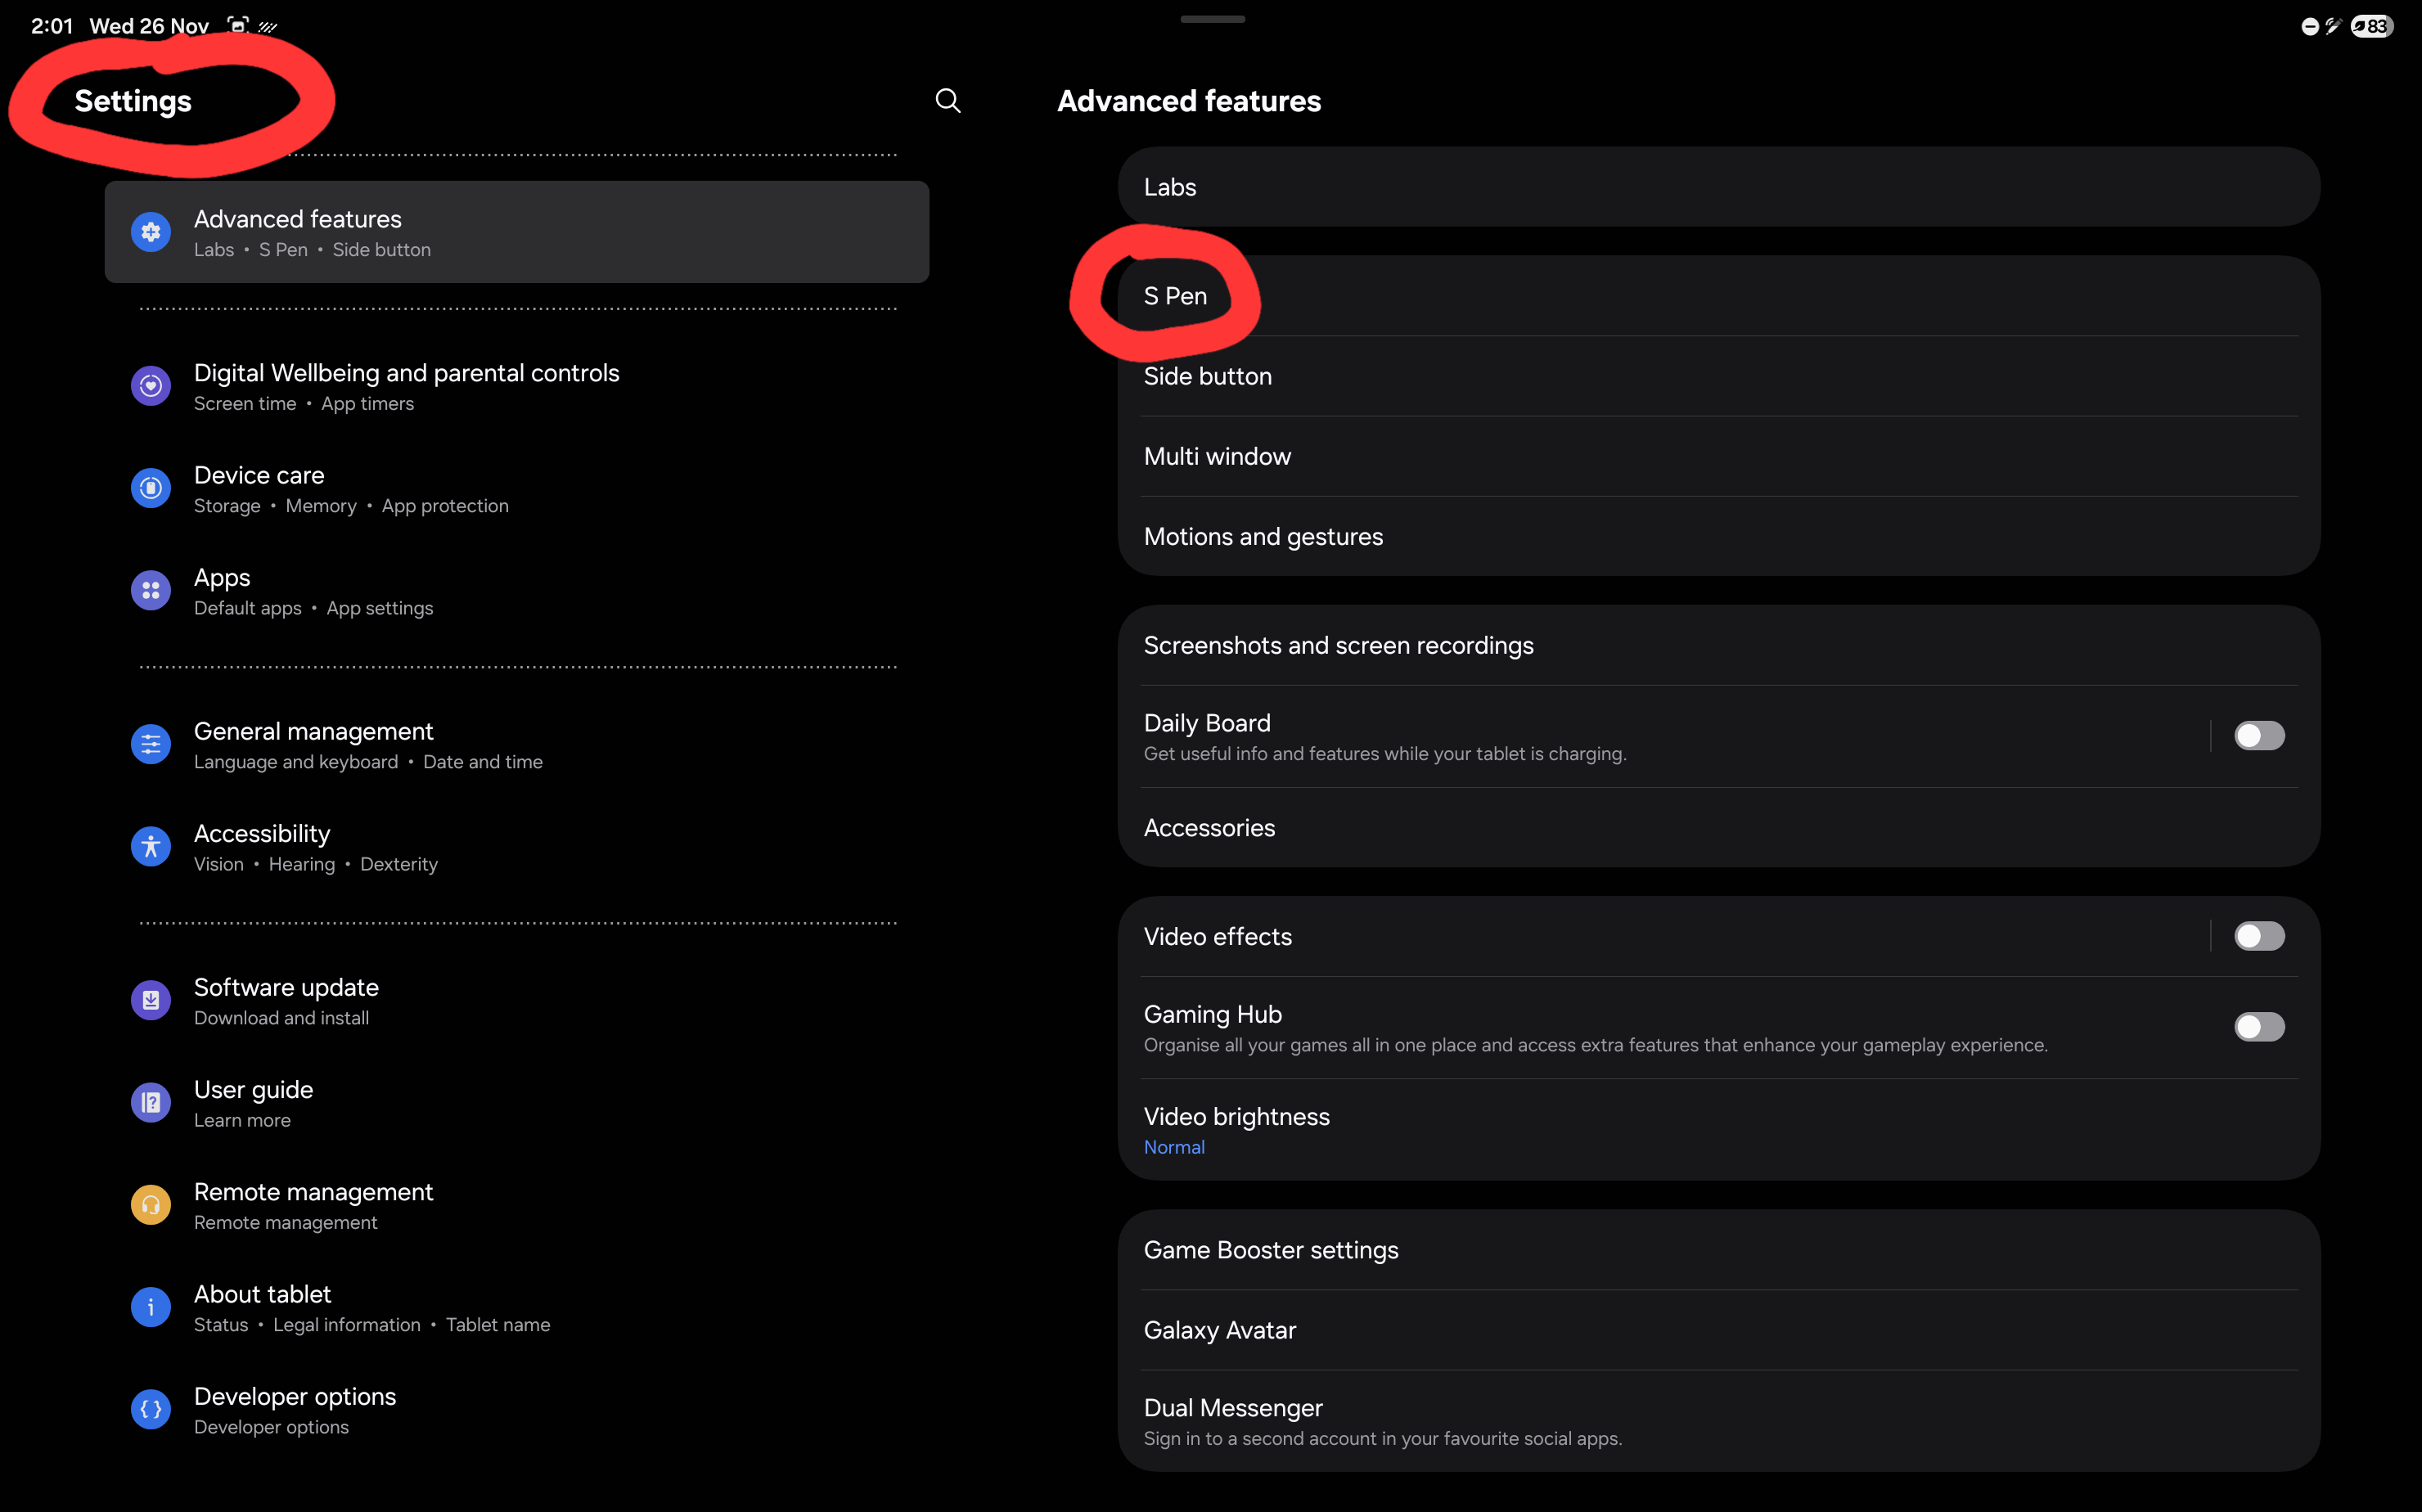This screenshot has height=1512, width=2422.
Task: Toggle Video effects on
Action: click(x=2259, y=936)
